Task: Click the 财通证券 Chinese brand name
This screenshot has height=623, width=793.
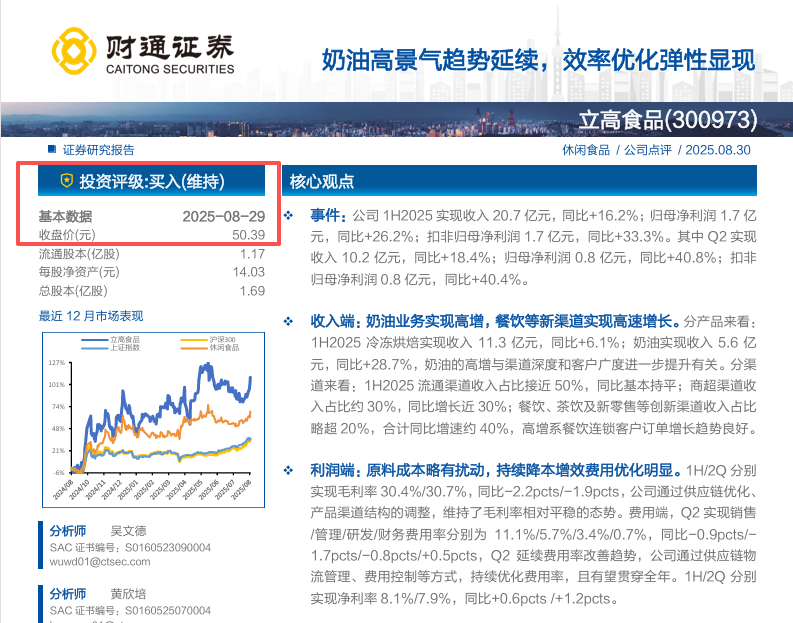Action: (x=170, y=47)
